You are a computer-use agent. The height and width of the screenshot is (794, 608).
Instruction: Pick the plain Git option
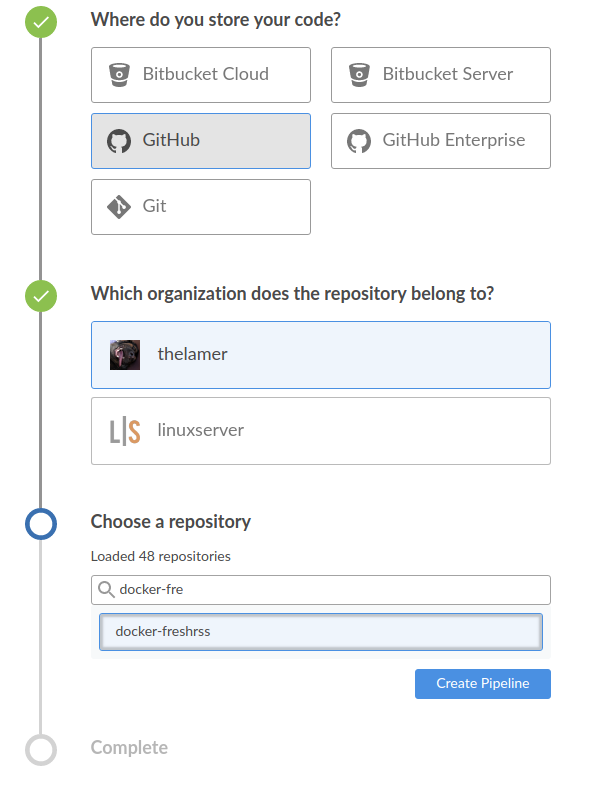pyautogui.click(x=201, y=207)
